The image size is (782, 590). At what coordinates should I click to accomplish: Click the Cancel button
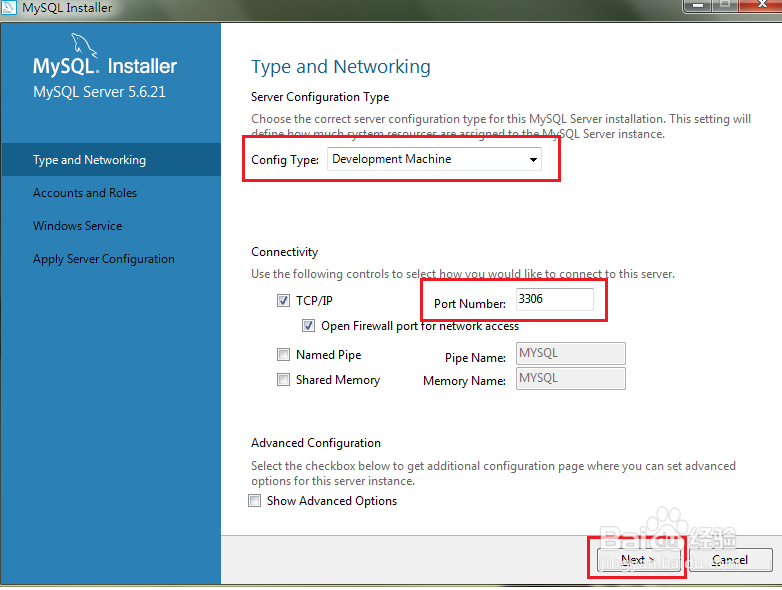click(731, 560)
